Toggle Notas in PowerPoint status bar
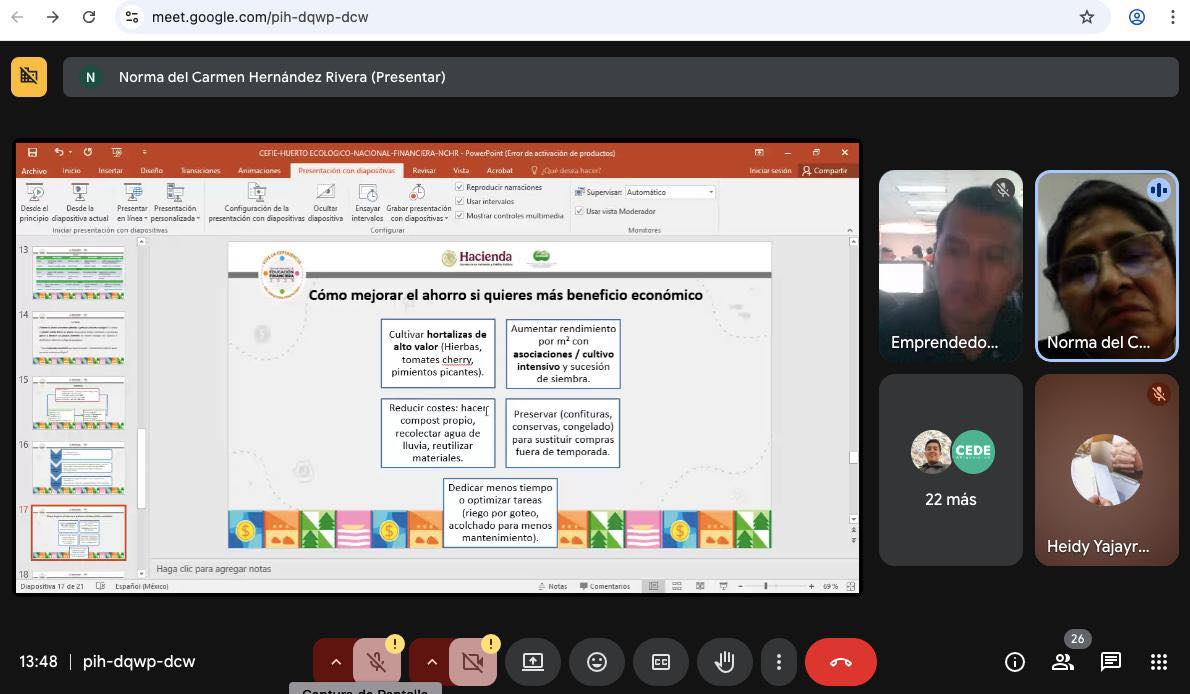Image resolution: width=1190 pixels, height=694 pixels. click(552, 586)
